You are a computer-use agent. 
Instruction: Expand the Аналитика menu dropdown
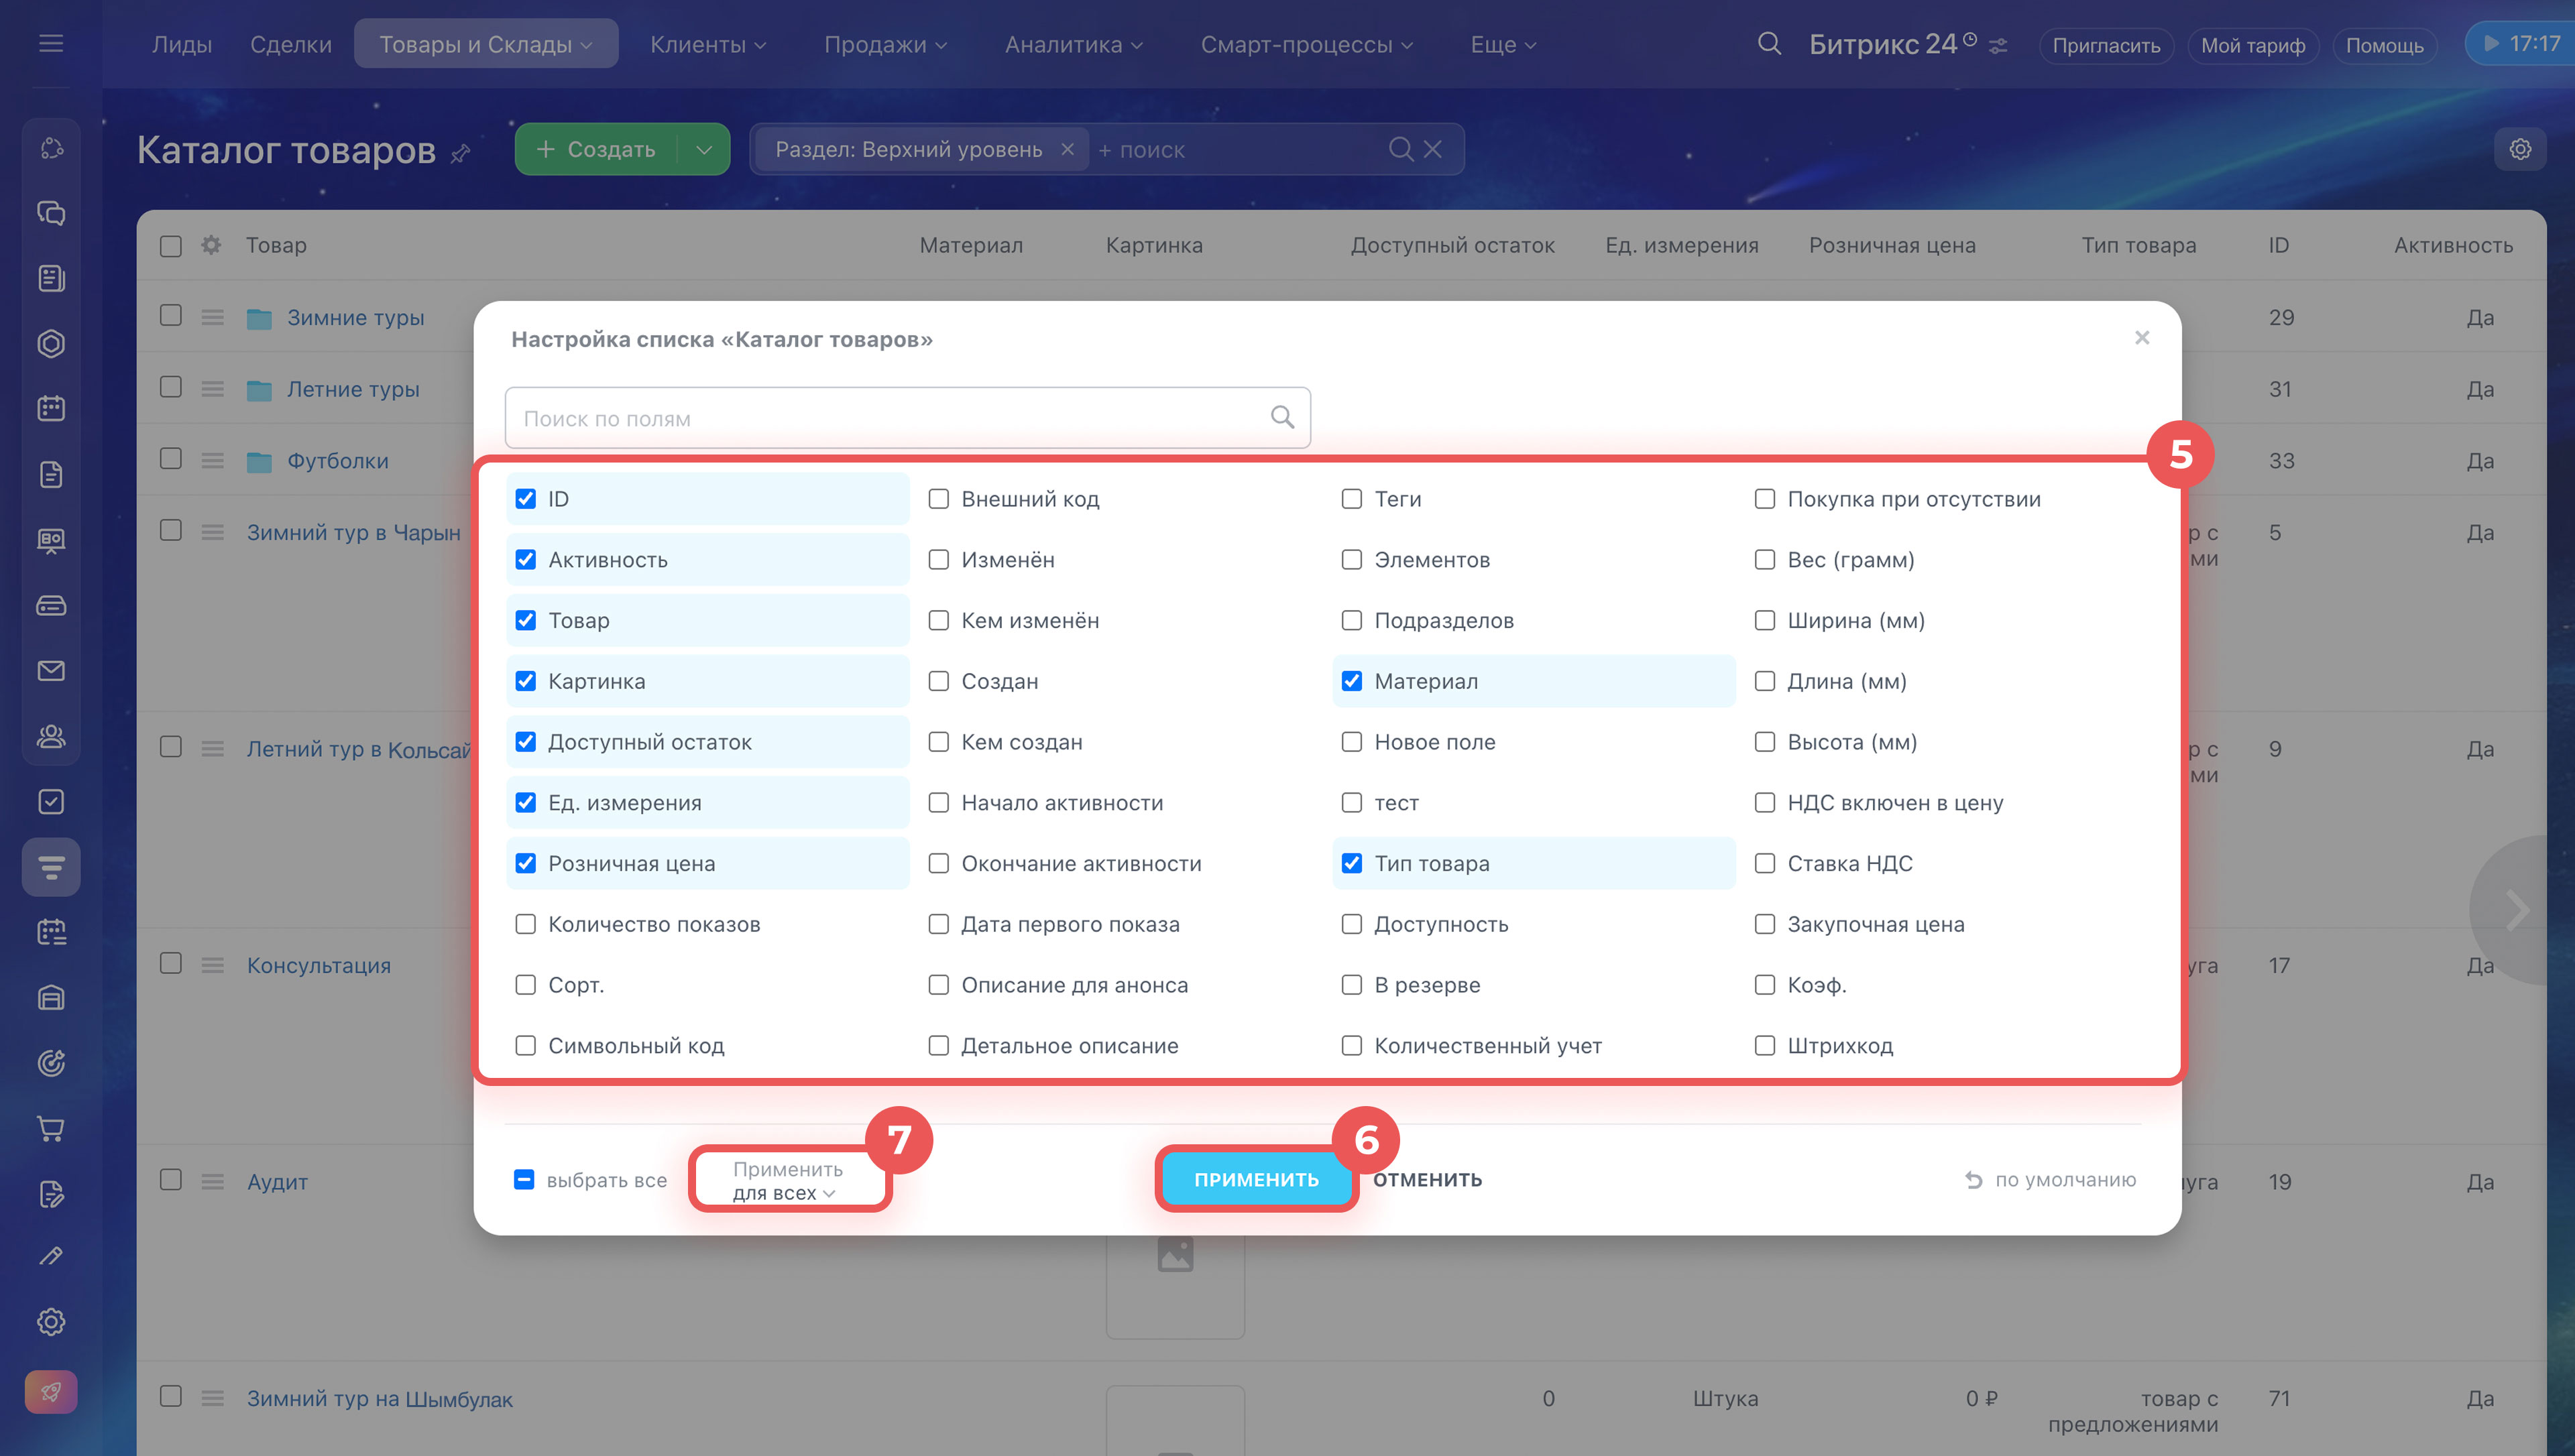[x=1073, y=45]
